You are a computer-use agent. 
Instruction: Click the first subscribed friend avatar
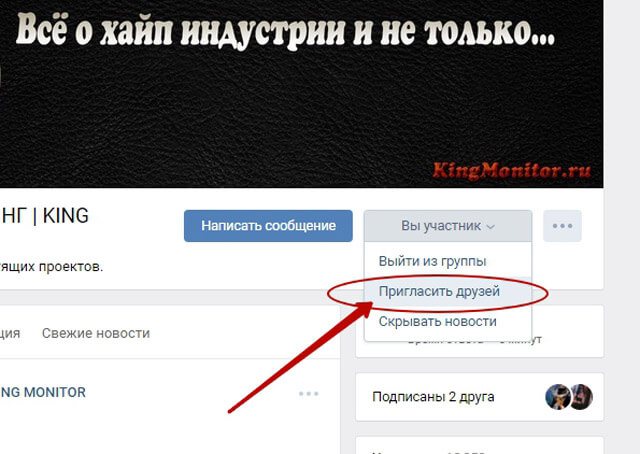(558, 396)
